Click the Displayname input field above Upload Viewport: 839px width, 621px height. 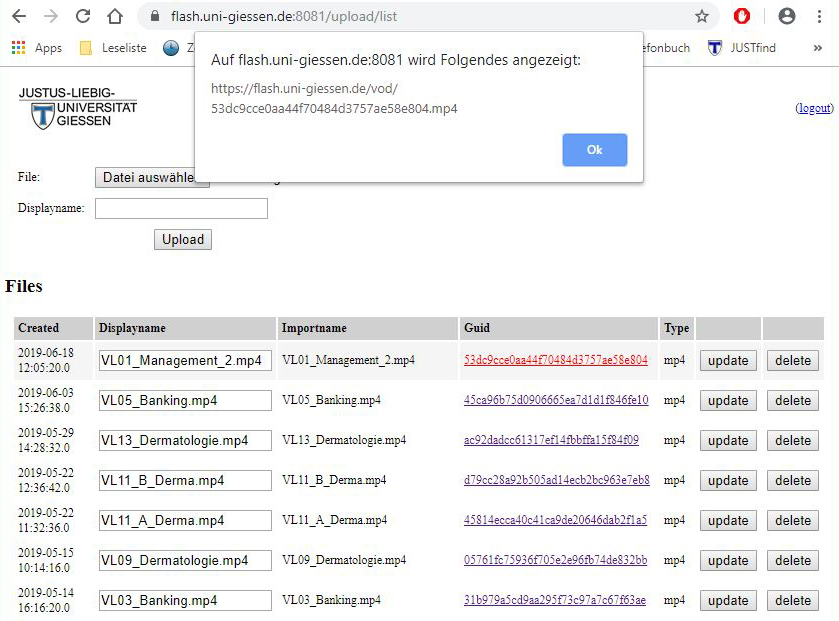coord(181,208)
